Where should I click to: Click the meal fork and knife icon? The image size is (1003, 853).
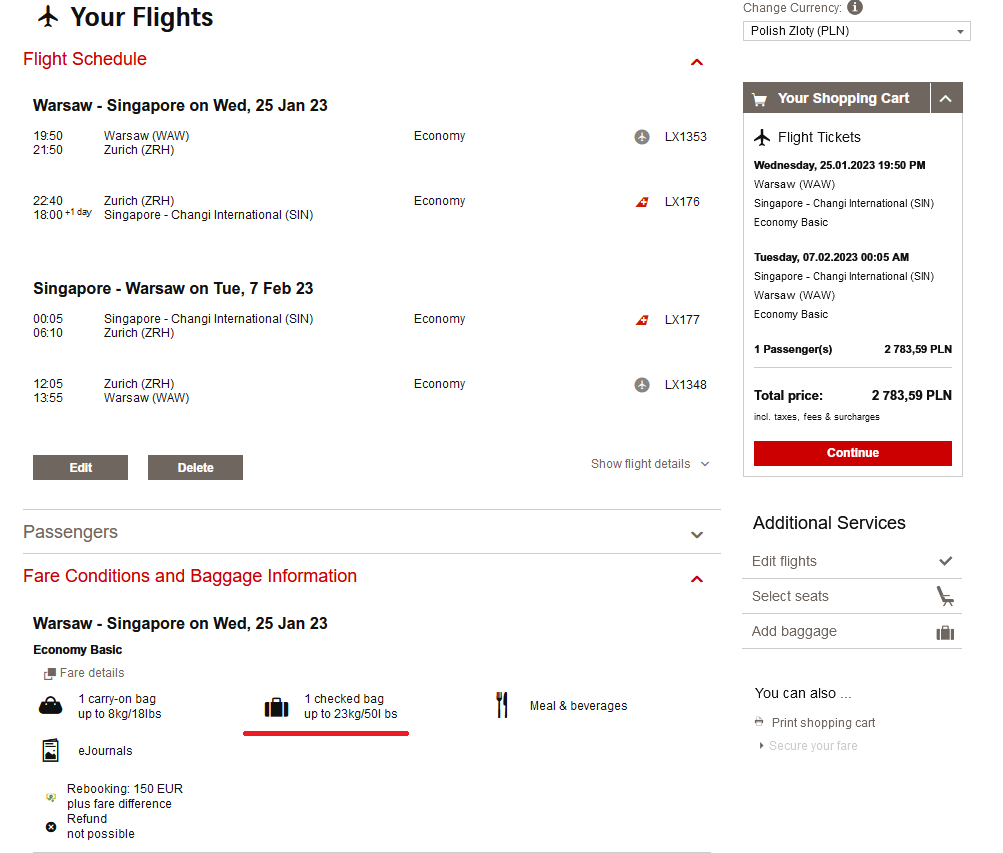point(502,705)
